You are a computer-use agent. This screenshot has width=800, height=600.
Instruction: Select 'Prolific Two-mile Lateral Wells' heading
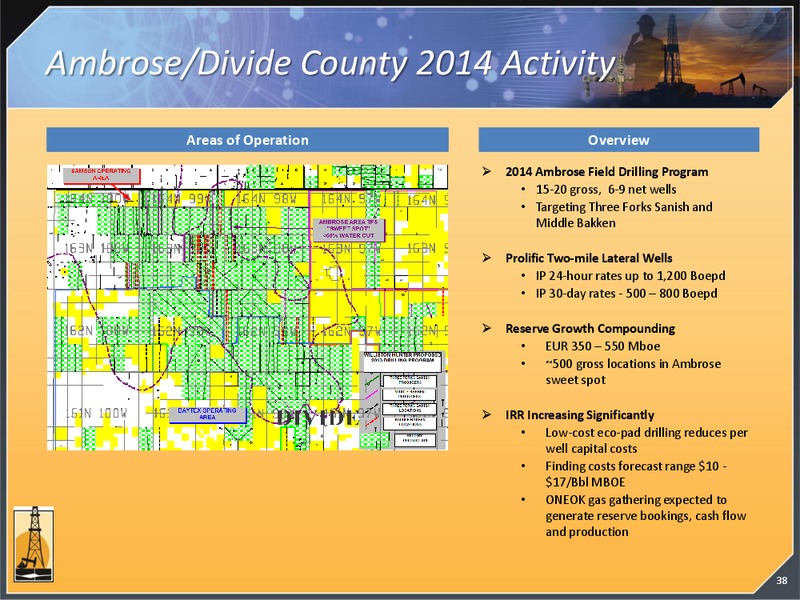[589, 258]
